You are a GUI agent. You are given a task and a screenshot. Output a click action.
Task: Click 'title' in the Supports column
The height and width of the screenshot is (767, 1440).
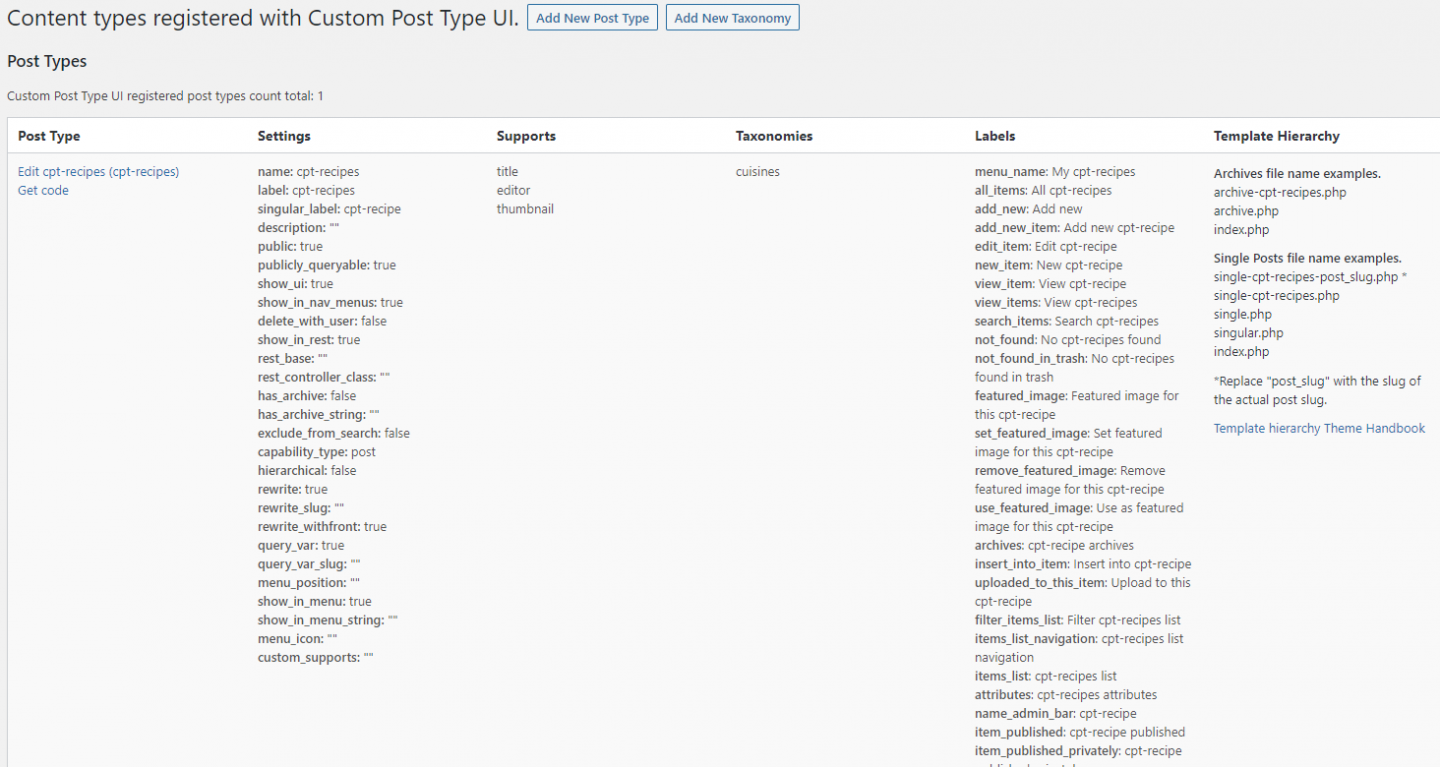click(x=507, y=172)
